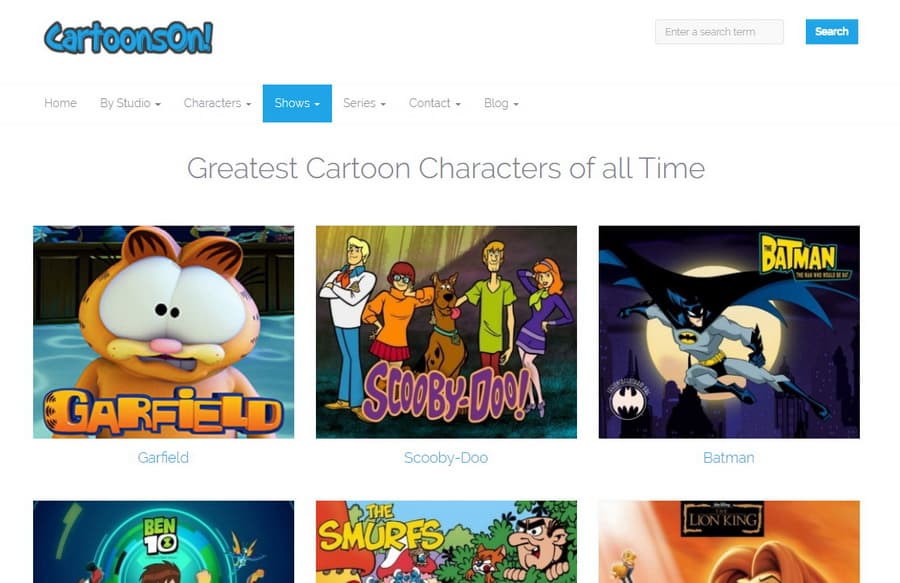This screenshot has height=583, width=900.
Task: Open The Lion King thumbnail
Action: [x=729, y=542]
